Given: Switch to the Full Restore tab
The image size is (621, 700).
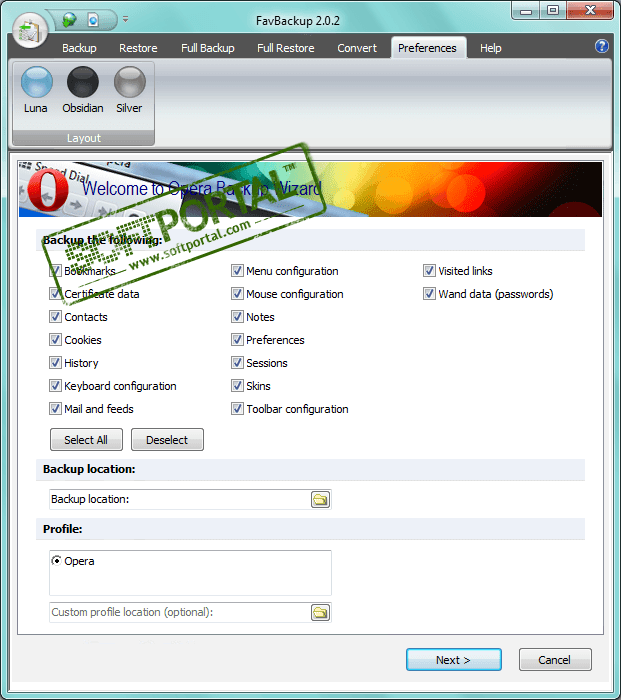Looking at the screenshot, I should pos(286,48).
